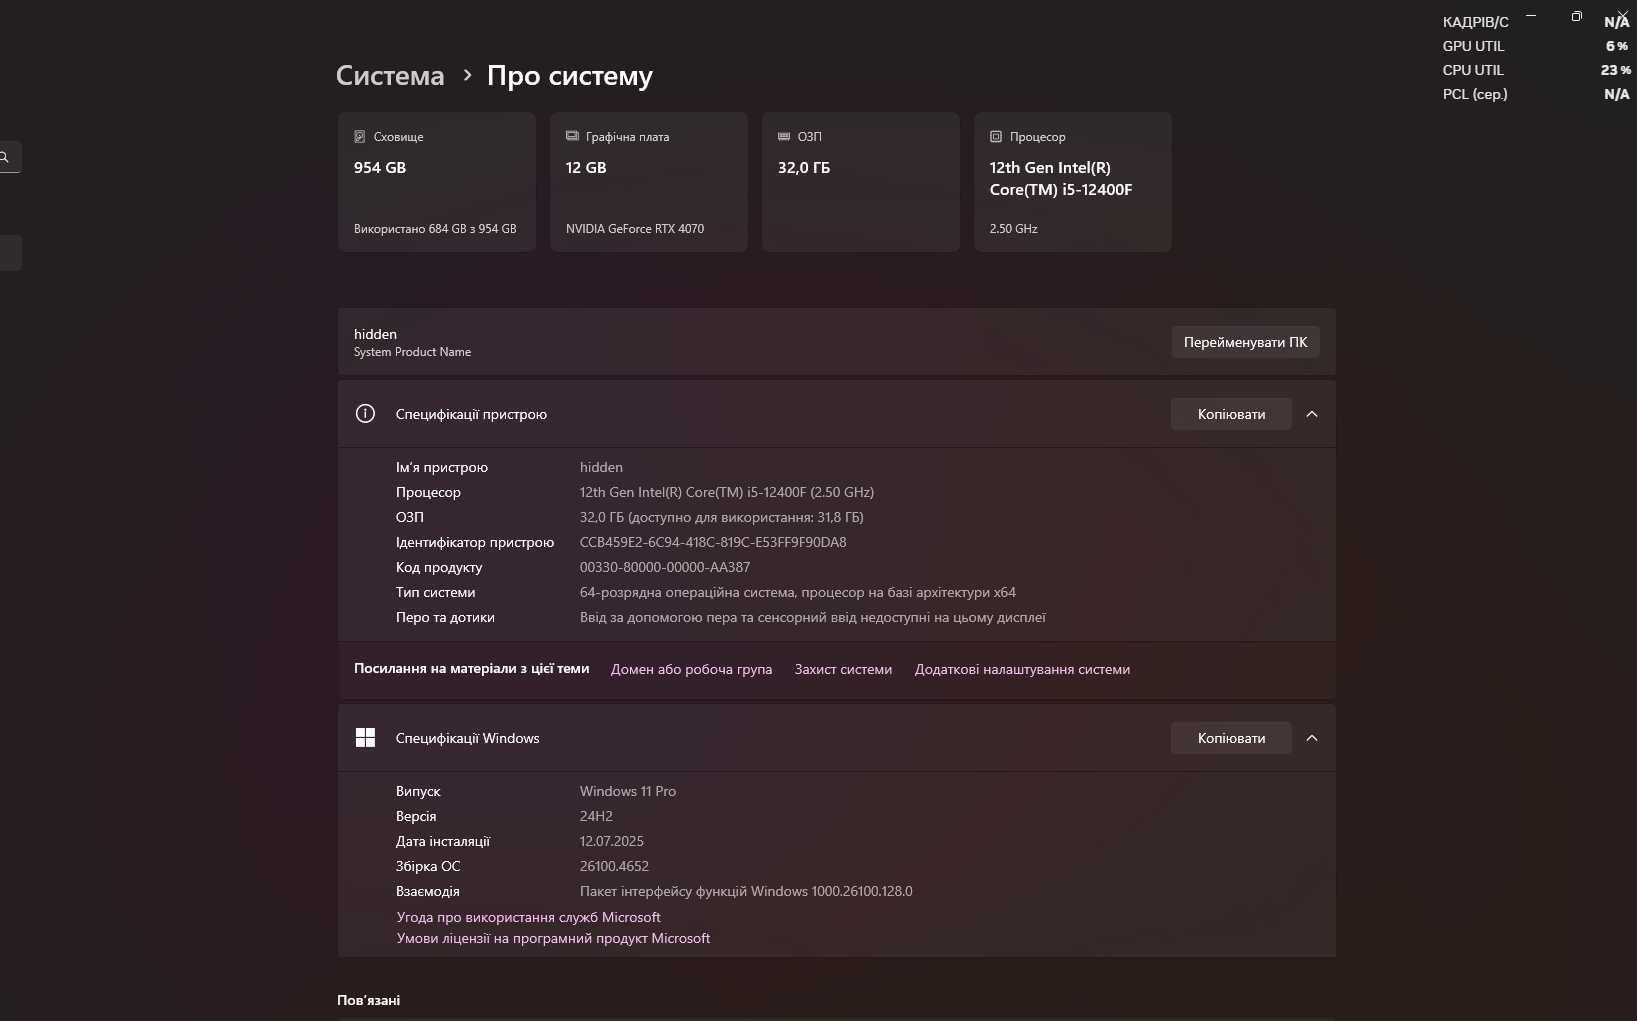Open Угода про використання служб Microsoft
This screenshot has width=1637, height=1021.
528,917
